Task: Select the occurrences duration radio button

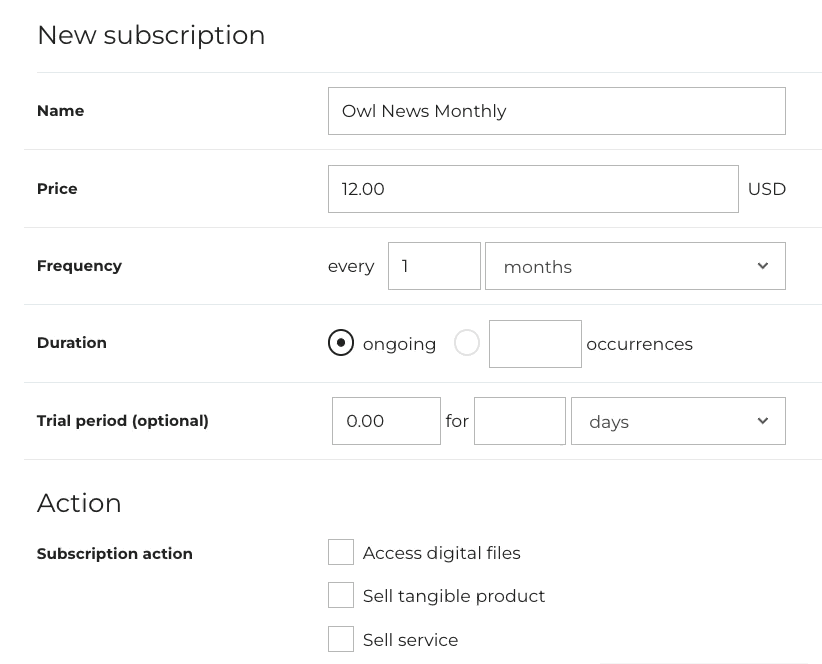Action: coord(466,343)
